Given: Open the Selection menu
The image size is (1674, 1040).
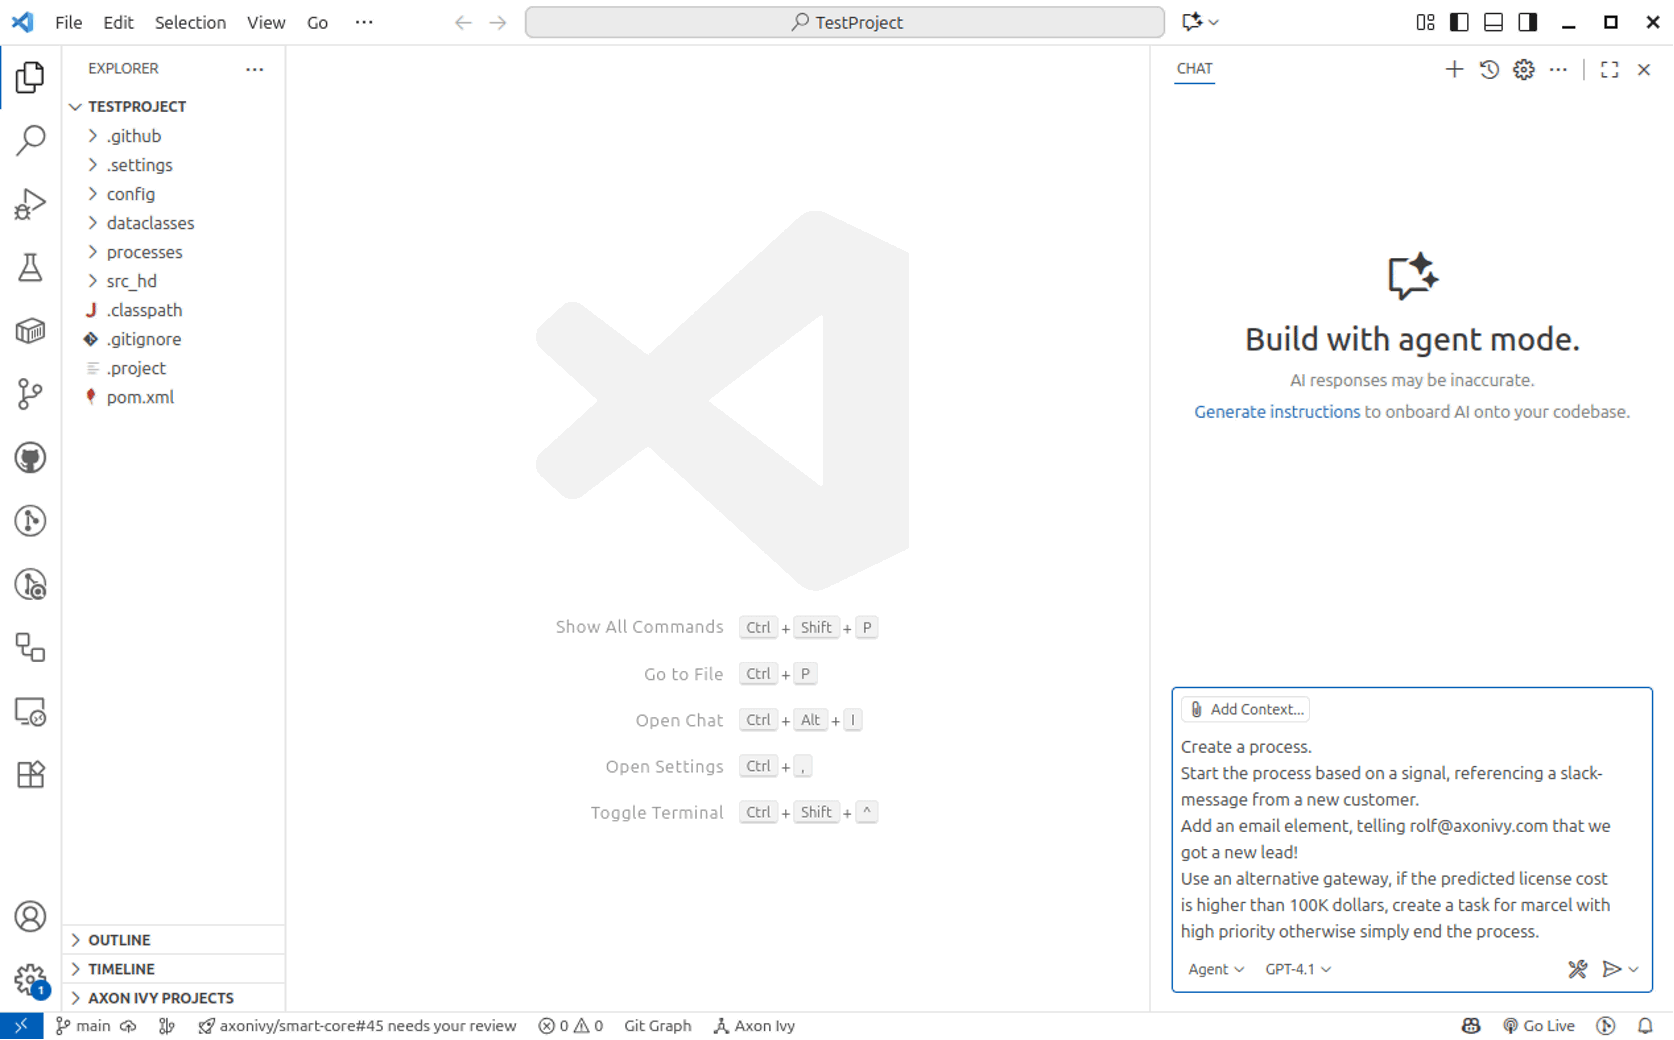Looking at the screenshot, I should (x=190, y=22).
